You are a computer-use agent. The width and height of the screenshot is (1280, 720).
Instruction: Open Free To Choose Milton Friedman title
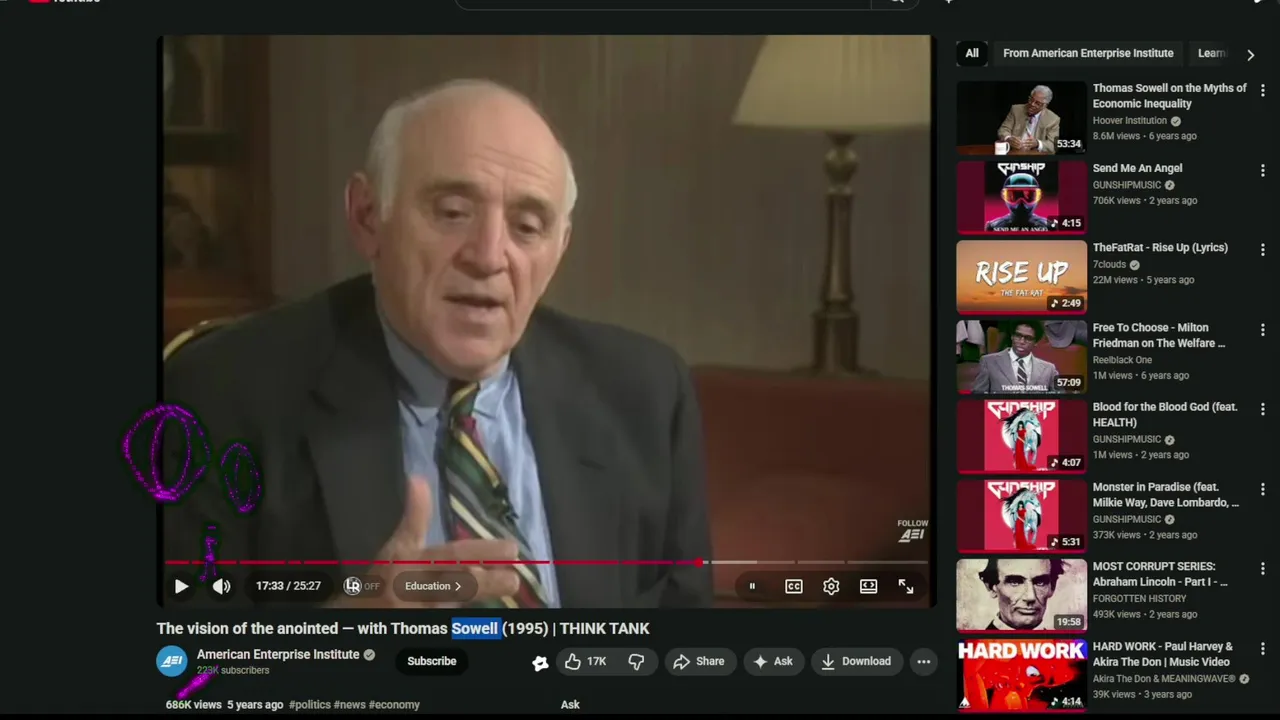click(x=1158, y=335)
